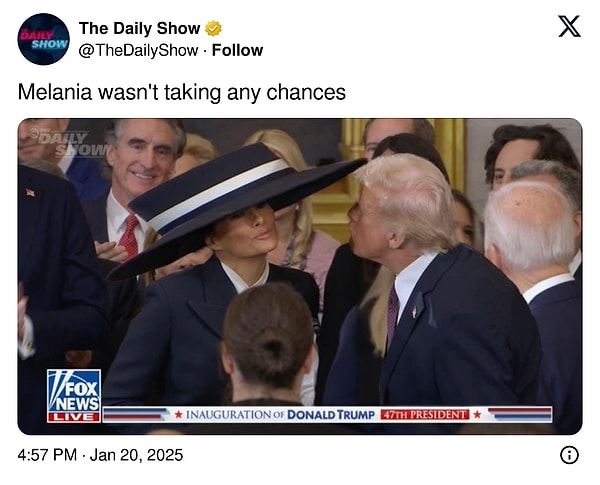Click the tweet info icon
Viewport: 600px width, 485px height.
[x=569, y=455]
